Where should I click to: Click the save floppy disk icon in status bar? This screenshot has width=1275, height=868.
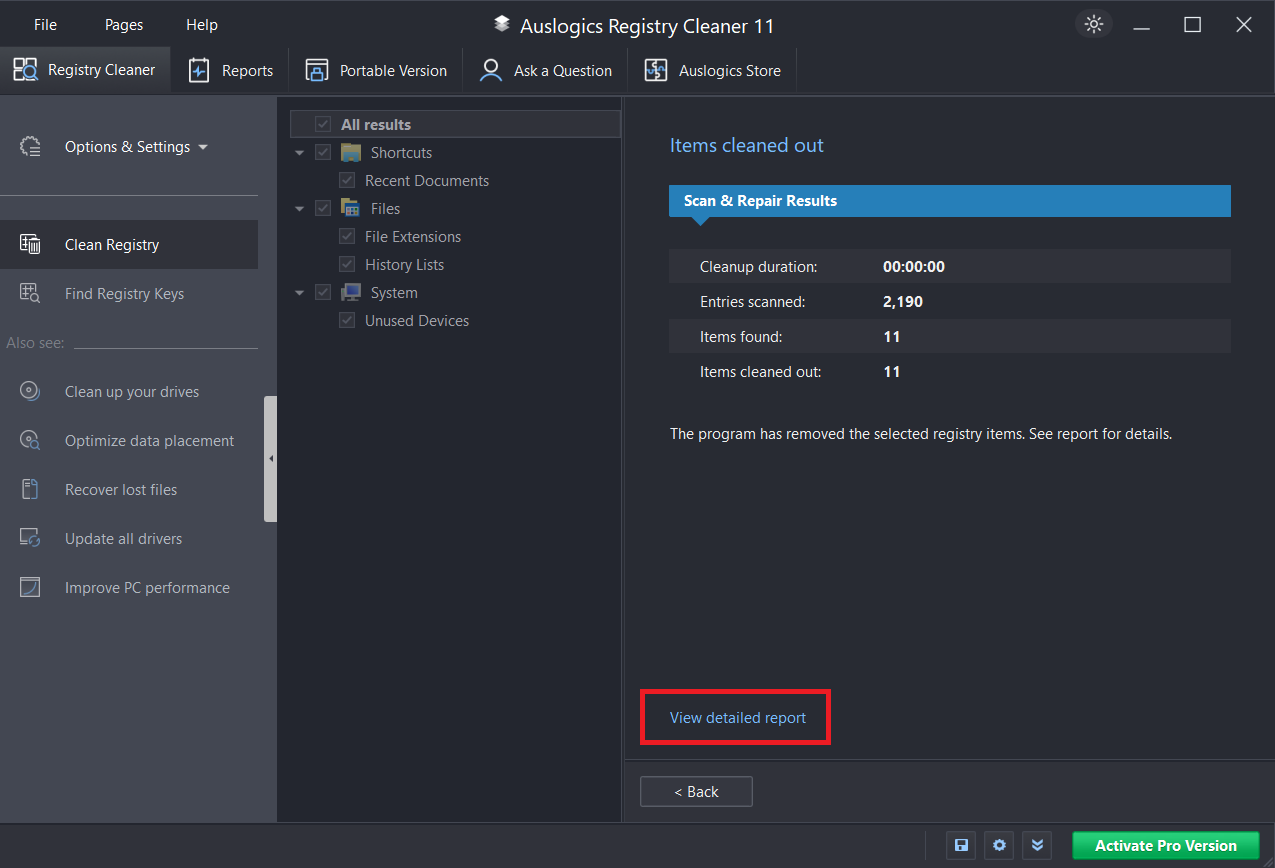pyautogui.click(x=961, y=845)
